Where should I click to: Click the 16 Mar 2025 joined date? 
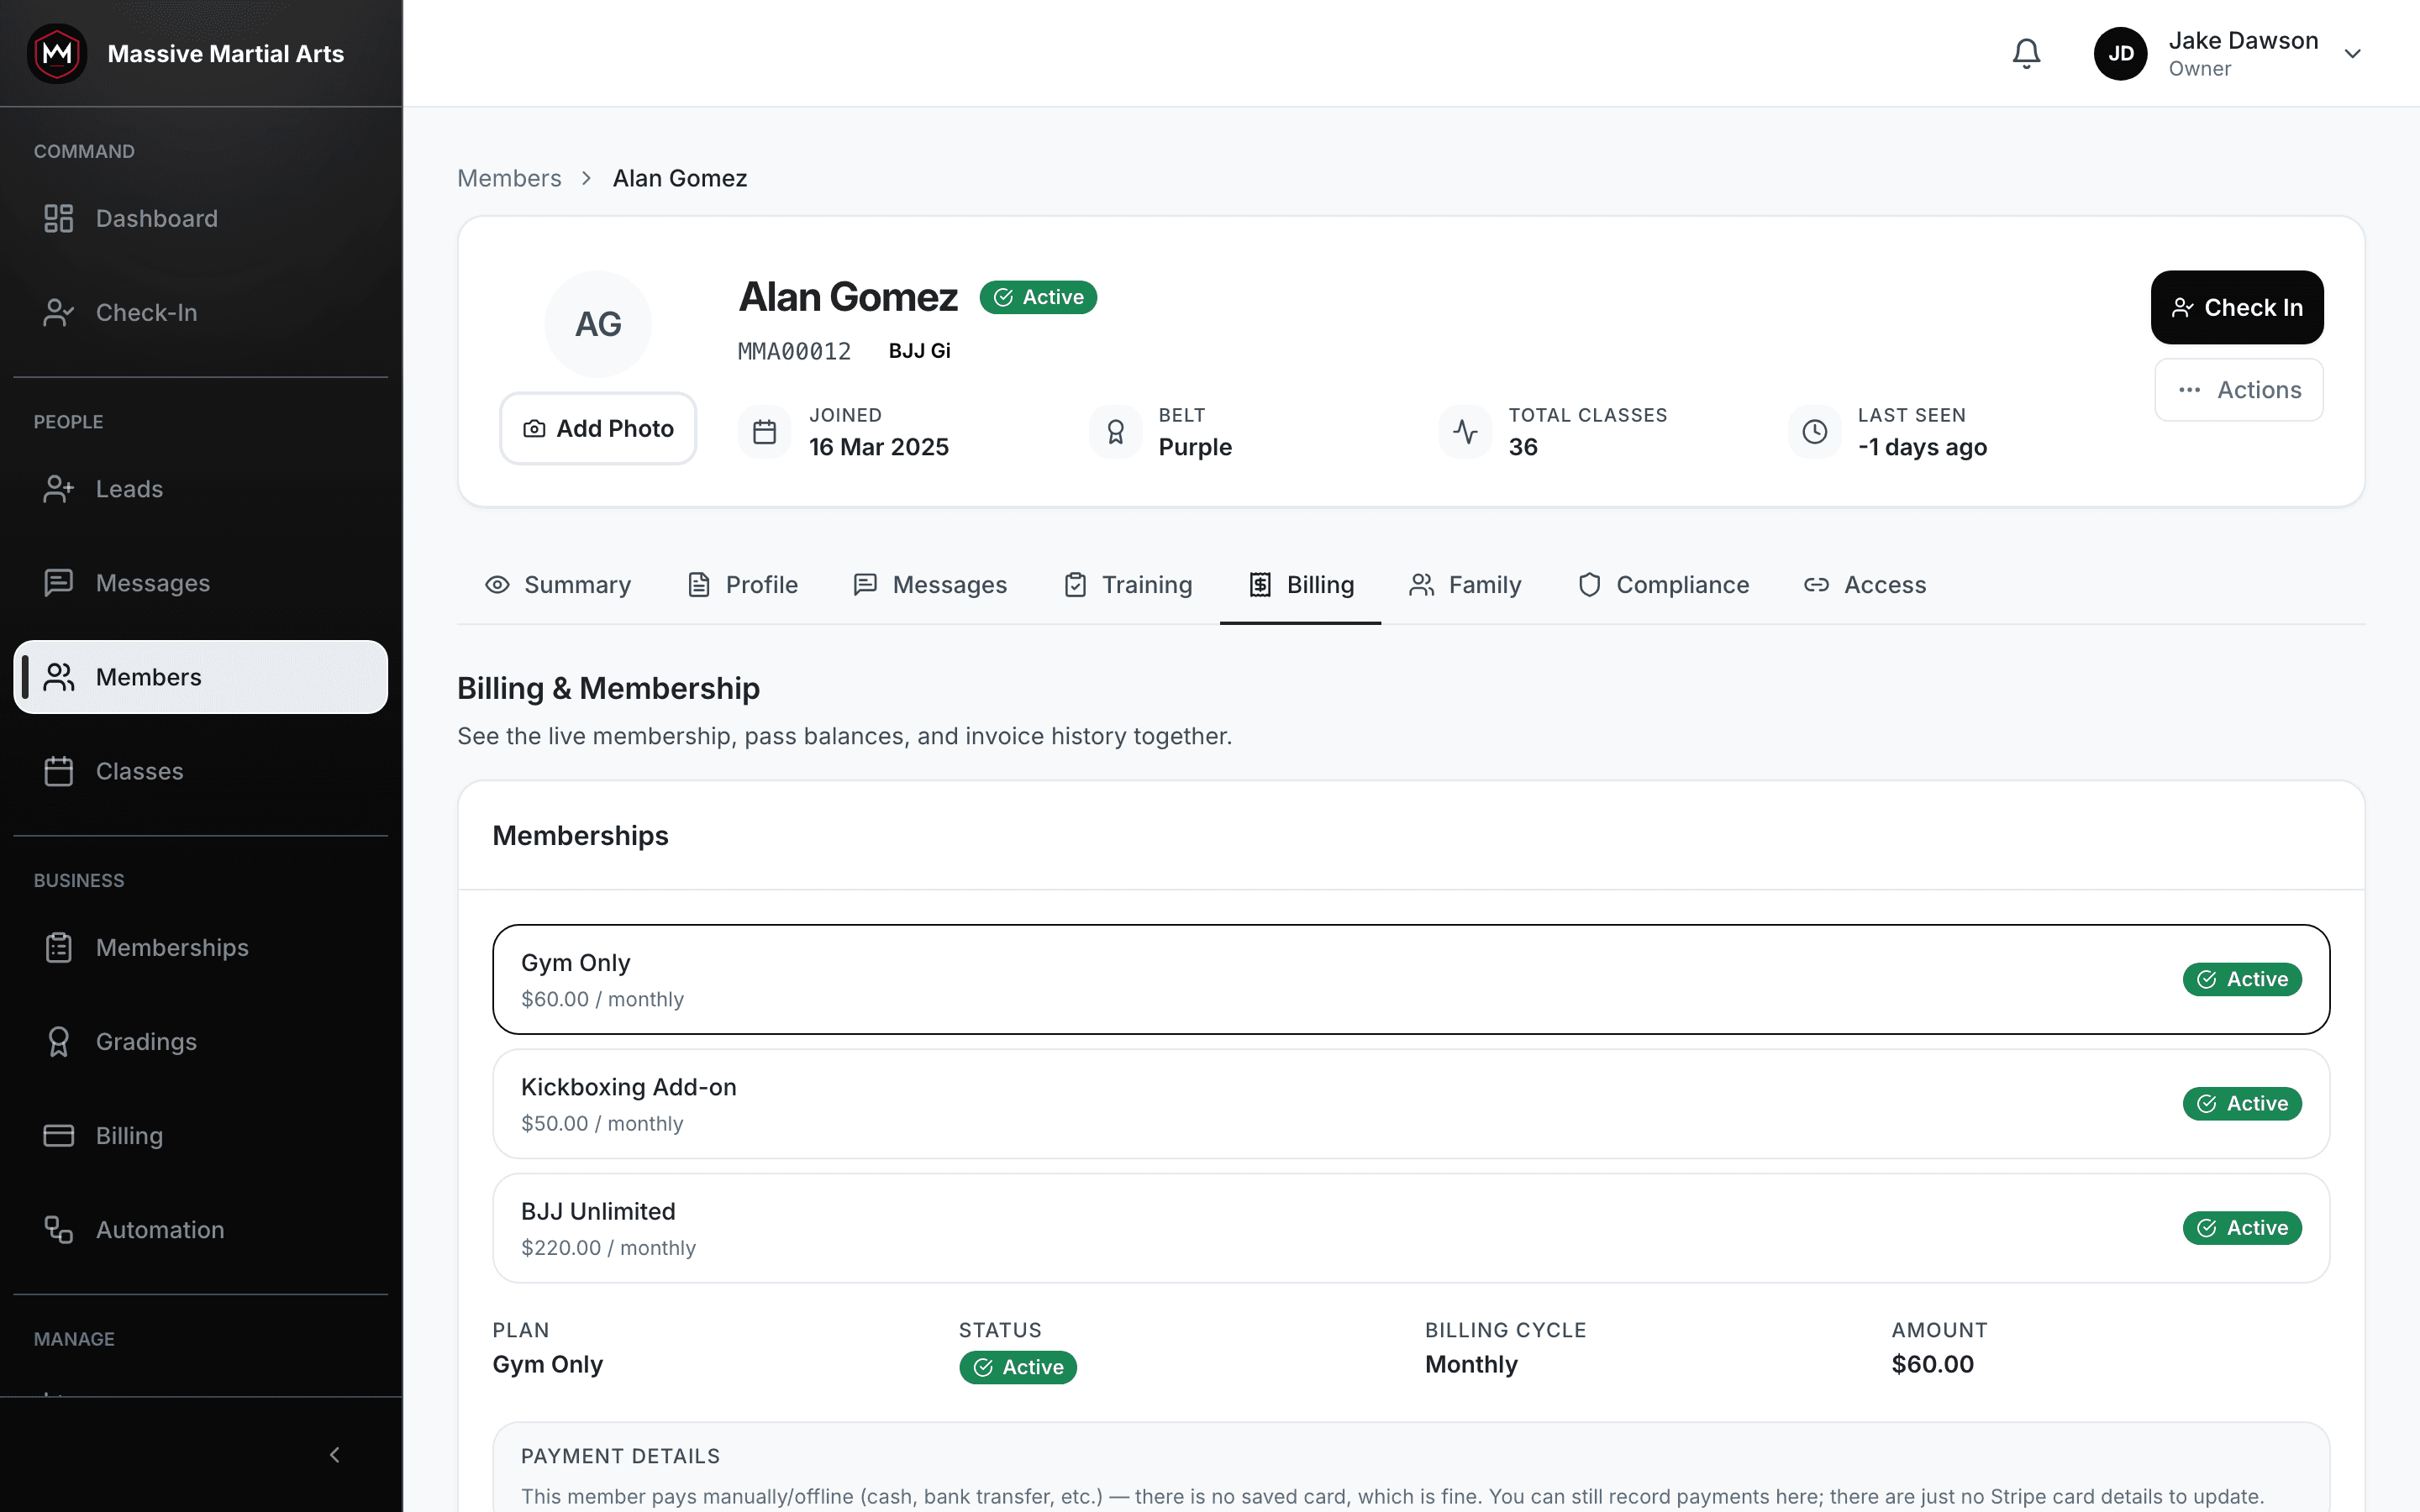coord(879,447)
